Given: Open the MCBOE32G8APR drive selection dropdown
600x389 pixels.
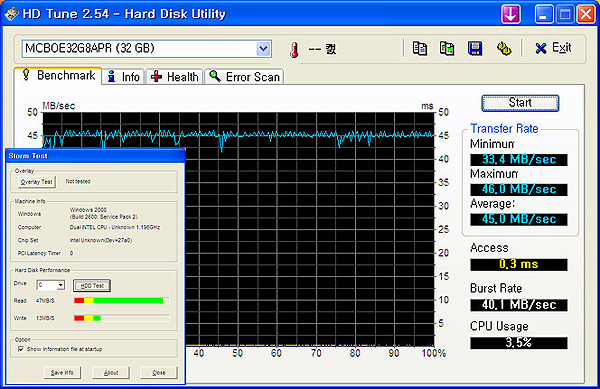Looking at the screenshot, I should pyautogui.click(x=147, y=49).
